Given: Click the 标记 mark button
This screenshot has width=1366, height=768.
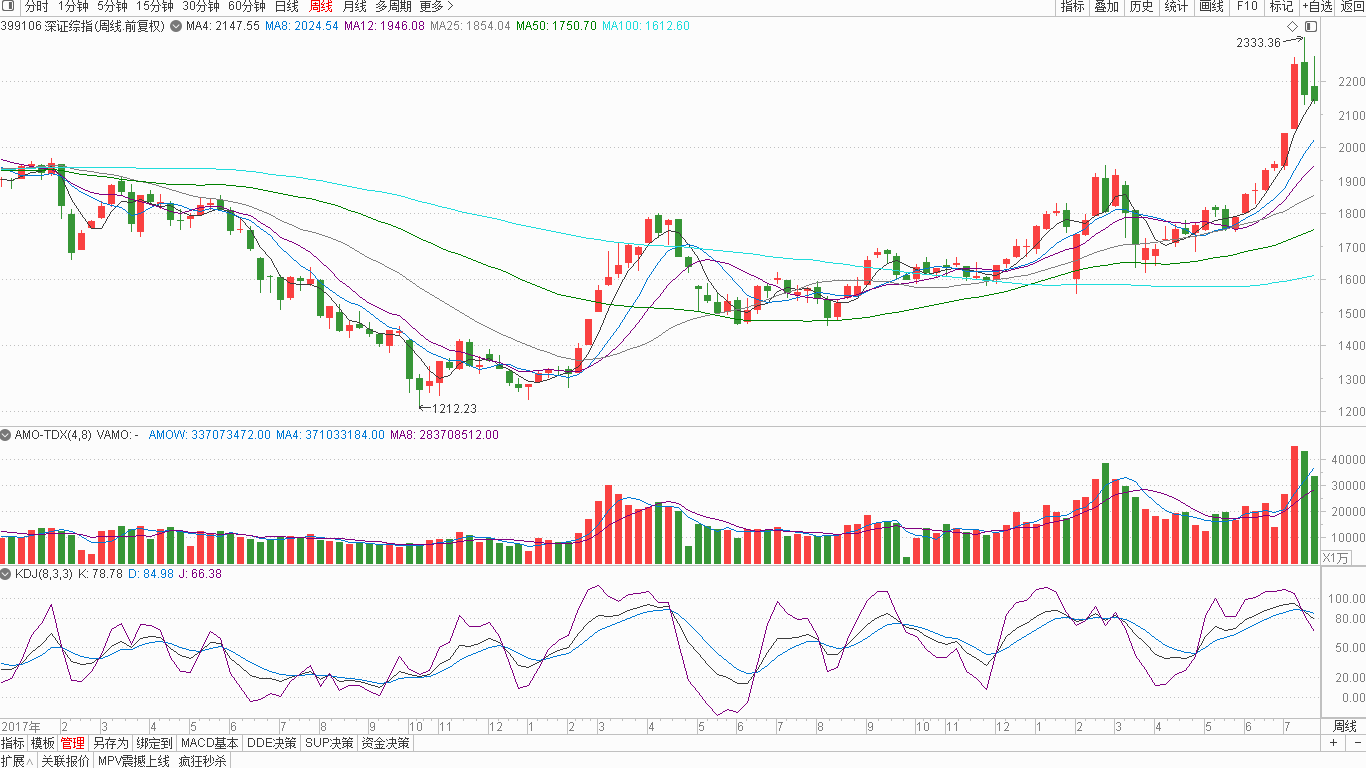Looking at the screenshot, I should [1281, 6].
